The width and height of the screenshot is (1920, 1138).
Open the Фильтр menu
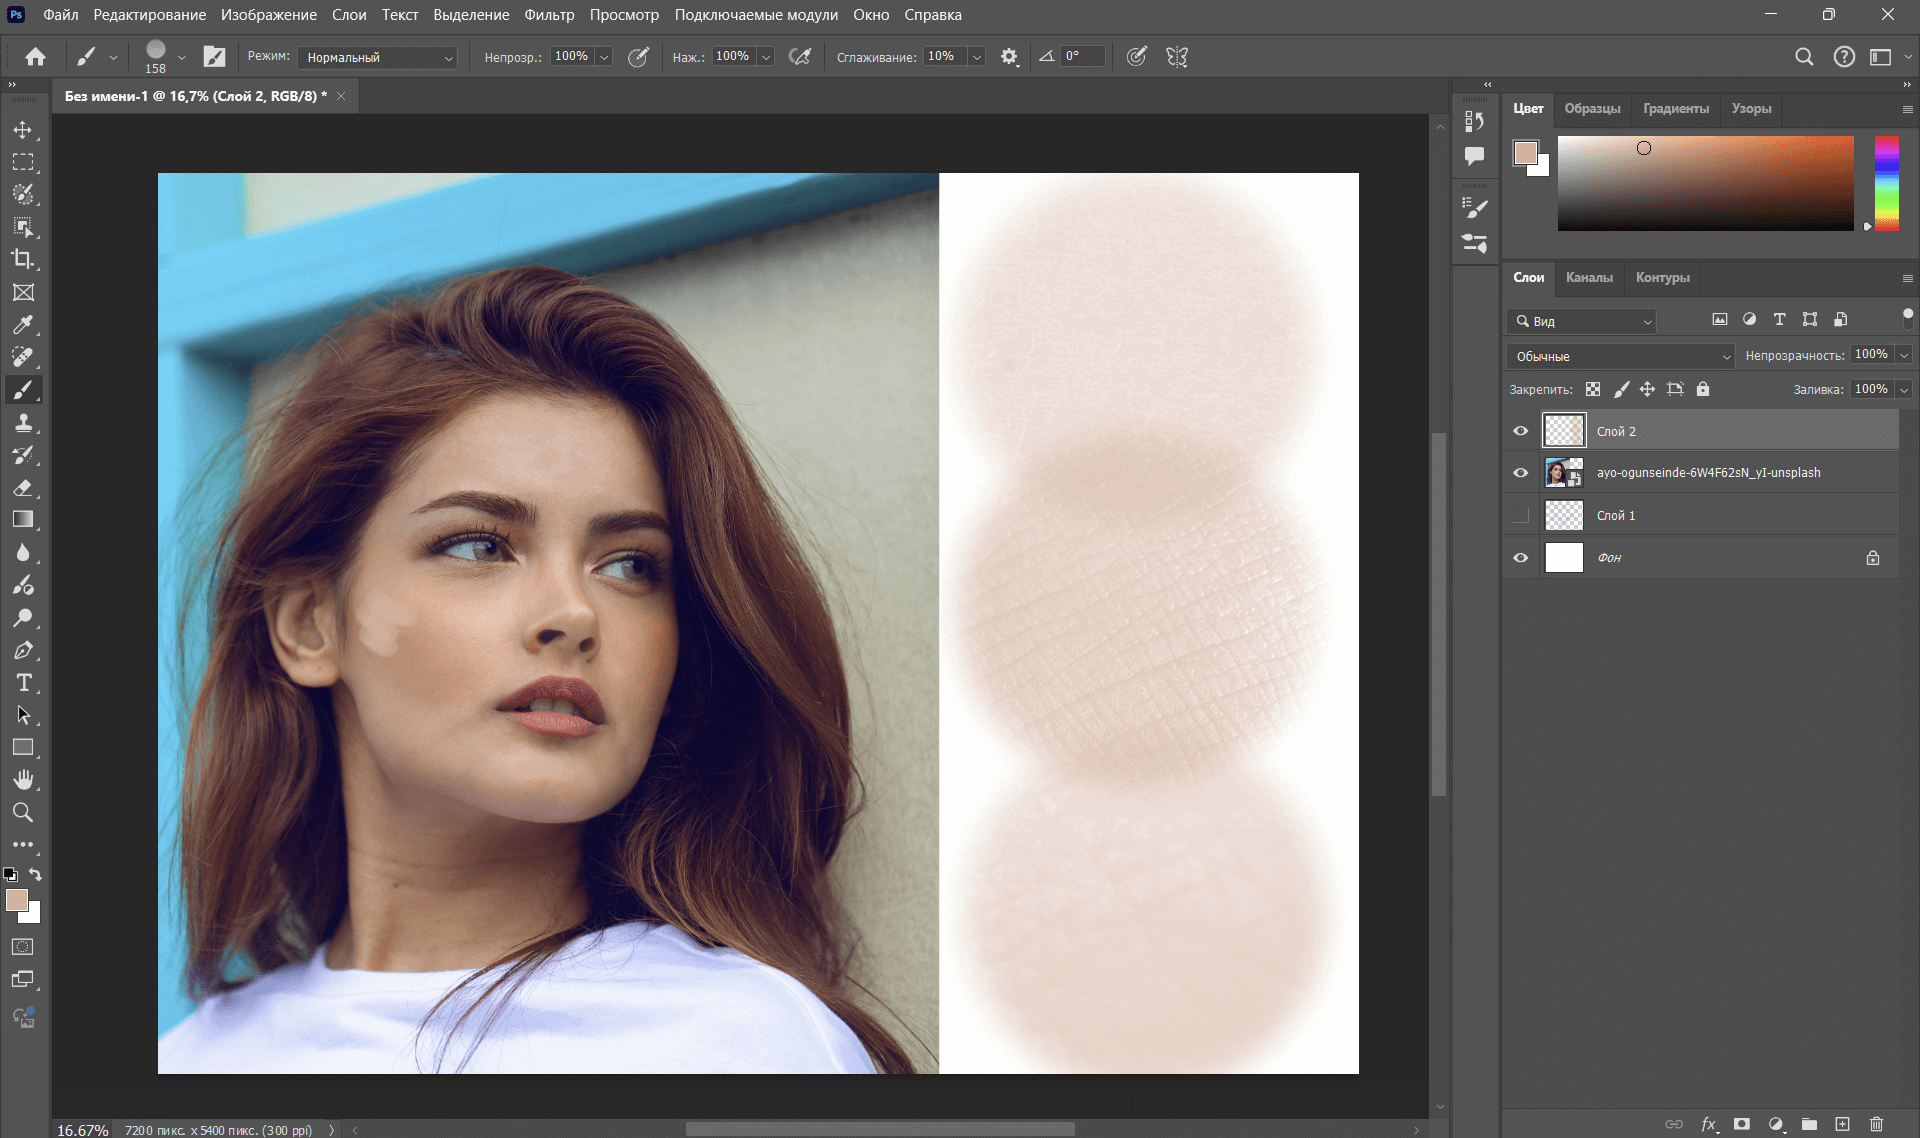[548, 14]
